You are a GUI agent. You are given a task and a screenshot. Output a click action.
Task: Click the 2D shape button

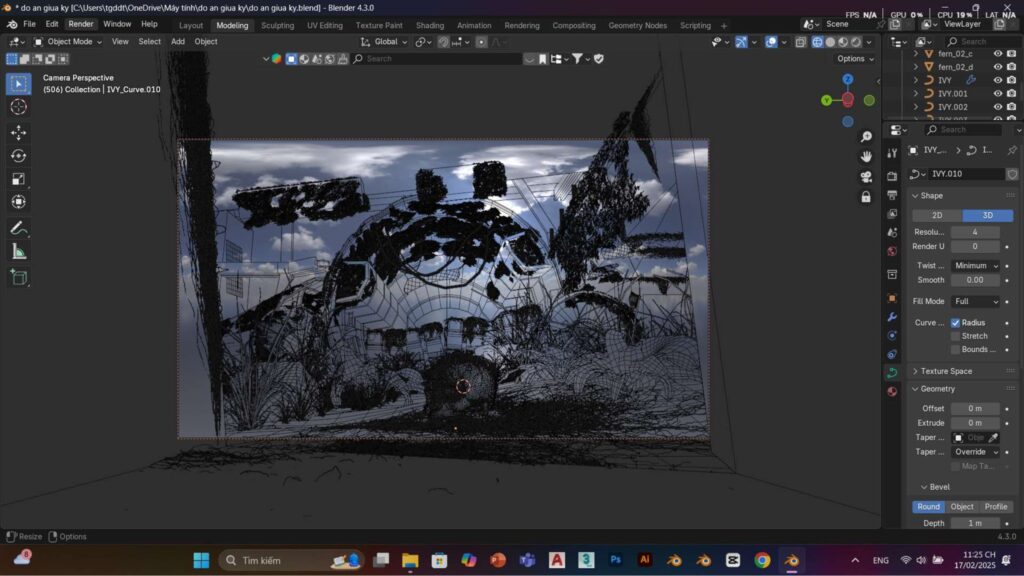(x=937, y=215)
